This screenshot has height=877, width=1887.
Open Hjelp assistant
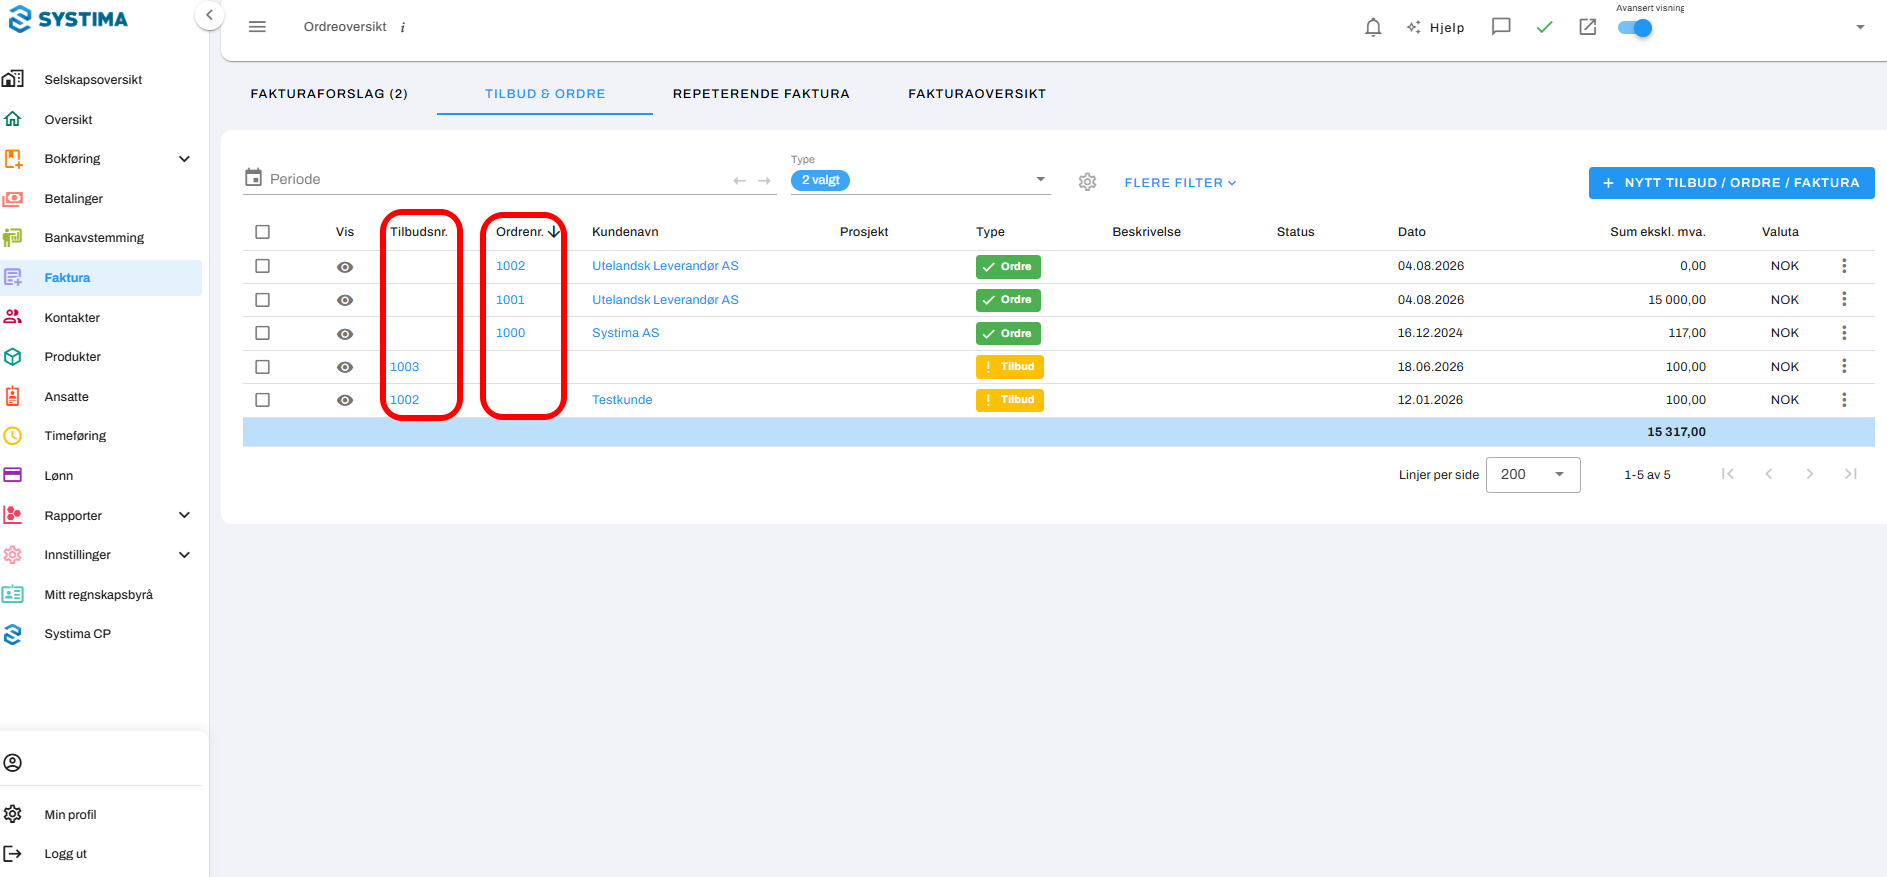pos(1435,27)
